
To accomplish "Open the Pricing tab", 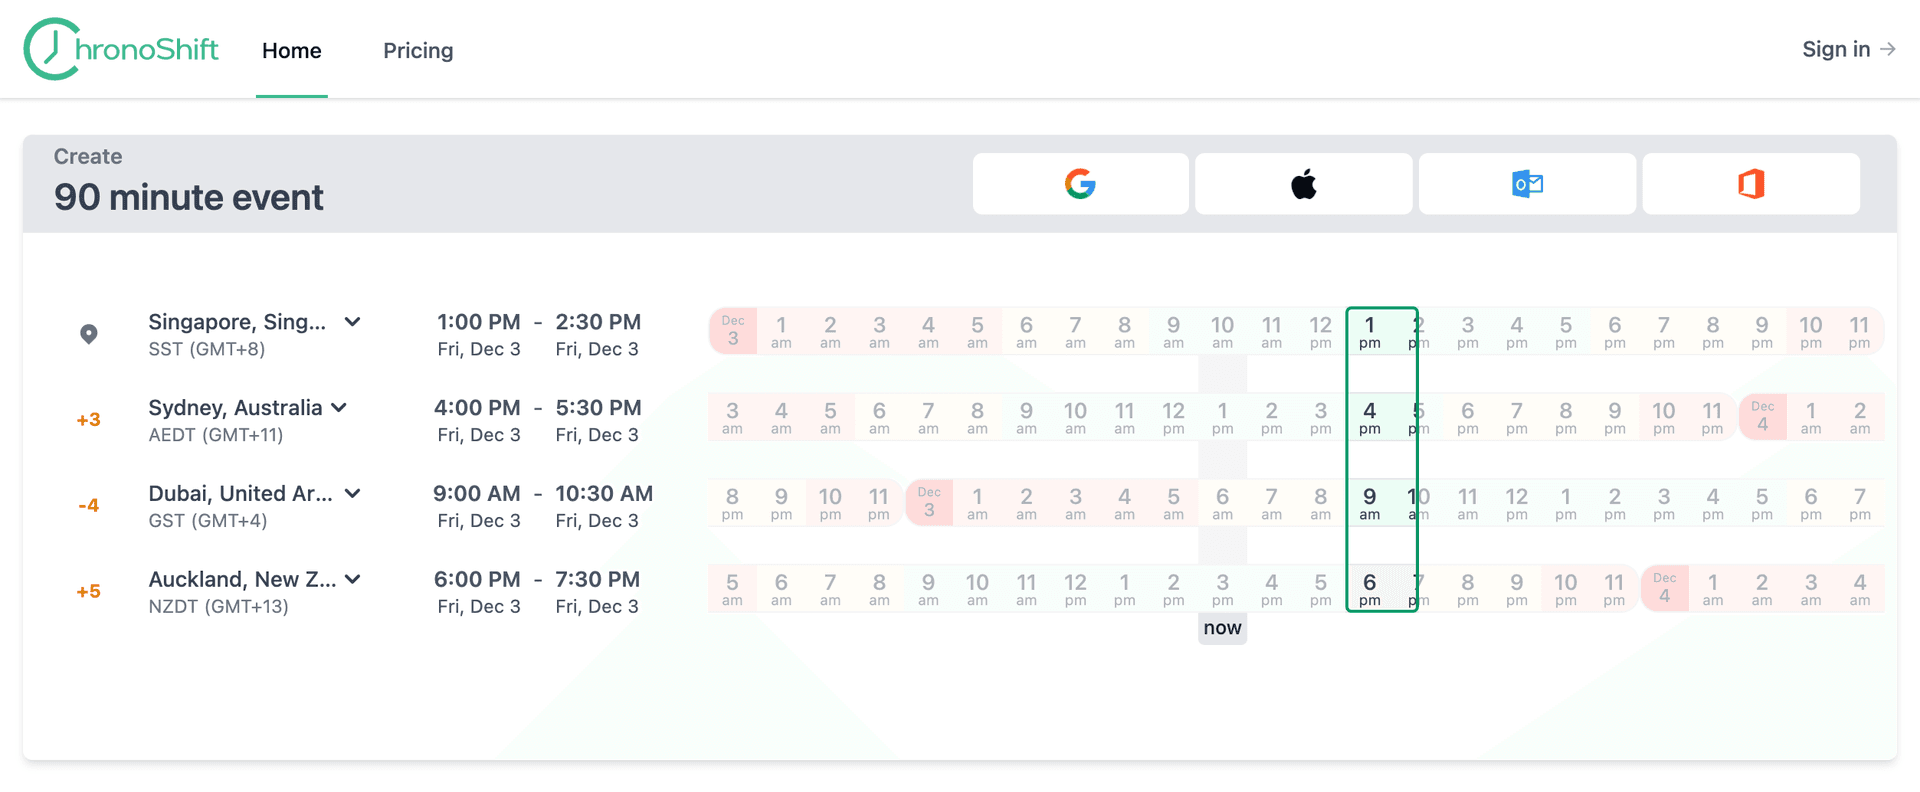I will pos(418,50).
